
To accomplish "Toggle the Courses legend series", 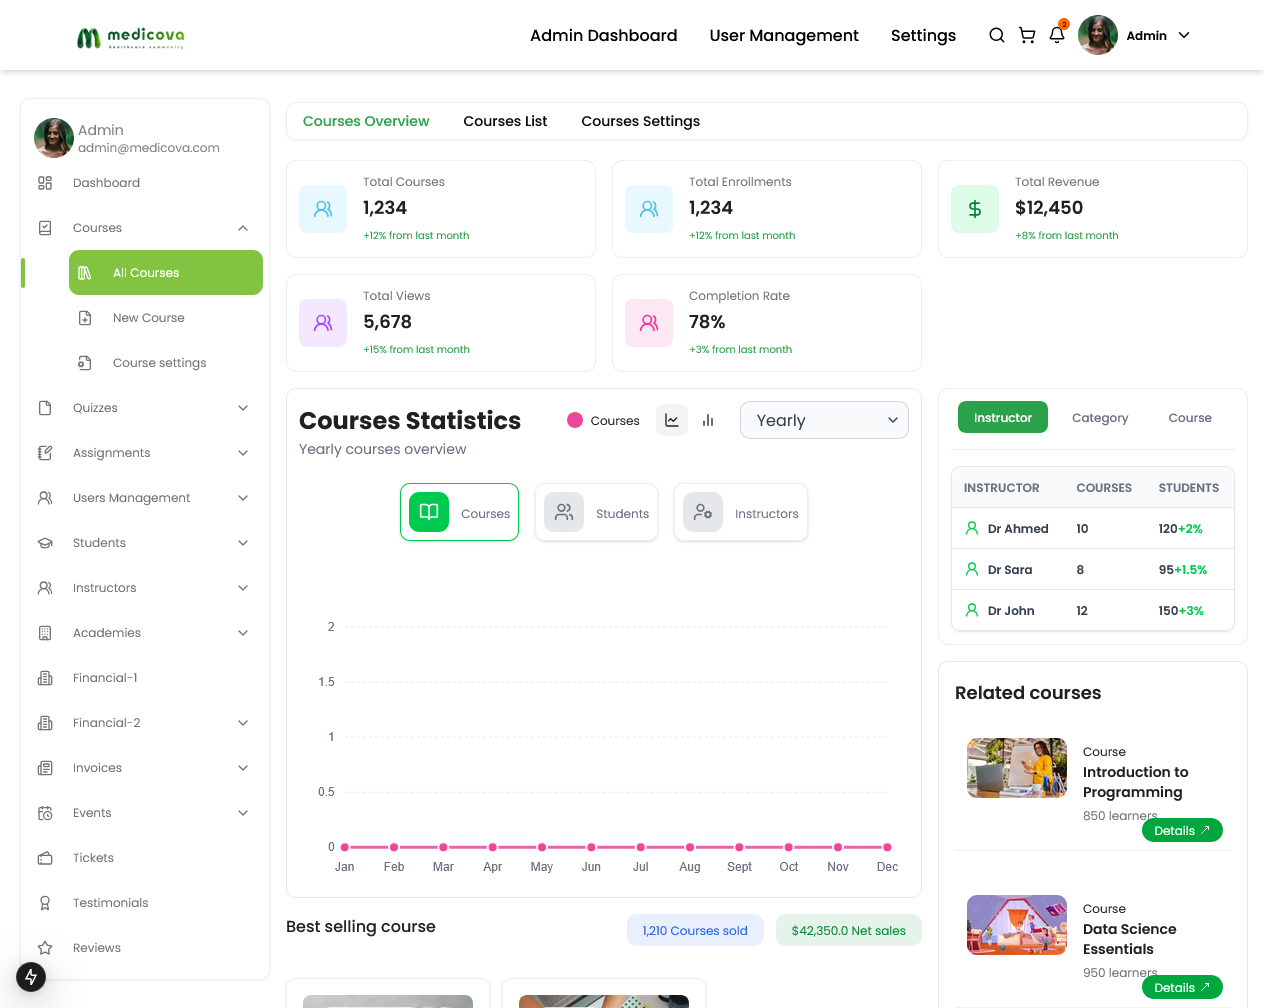I will (x=603, y=421).
